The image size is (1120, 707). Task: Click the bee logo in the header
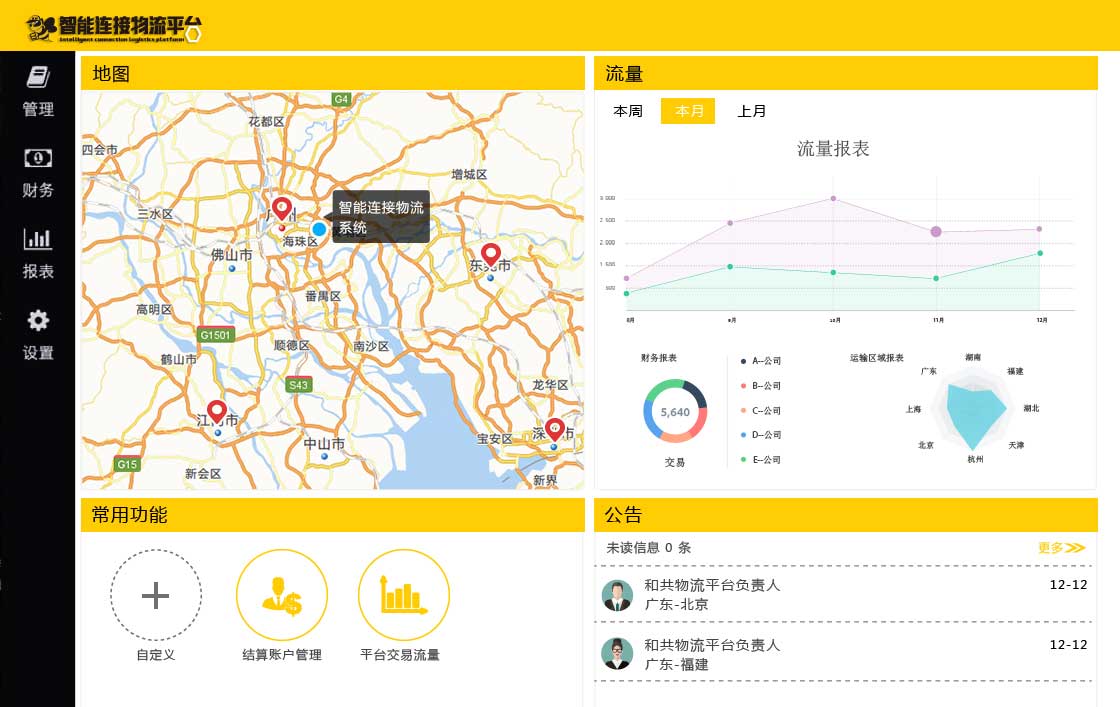[x=42, y=27]
